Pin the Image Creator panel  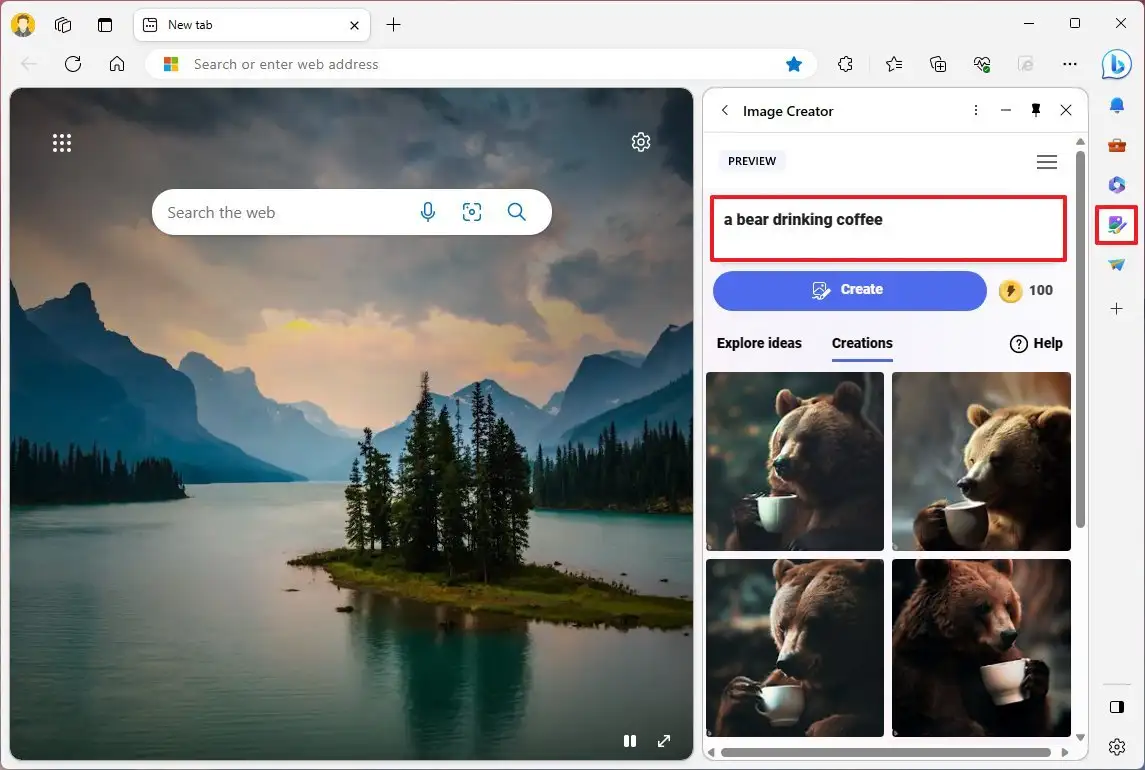click(1036, 110)
